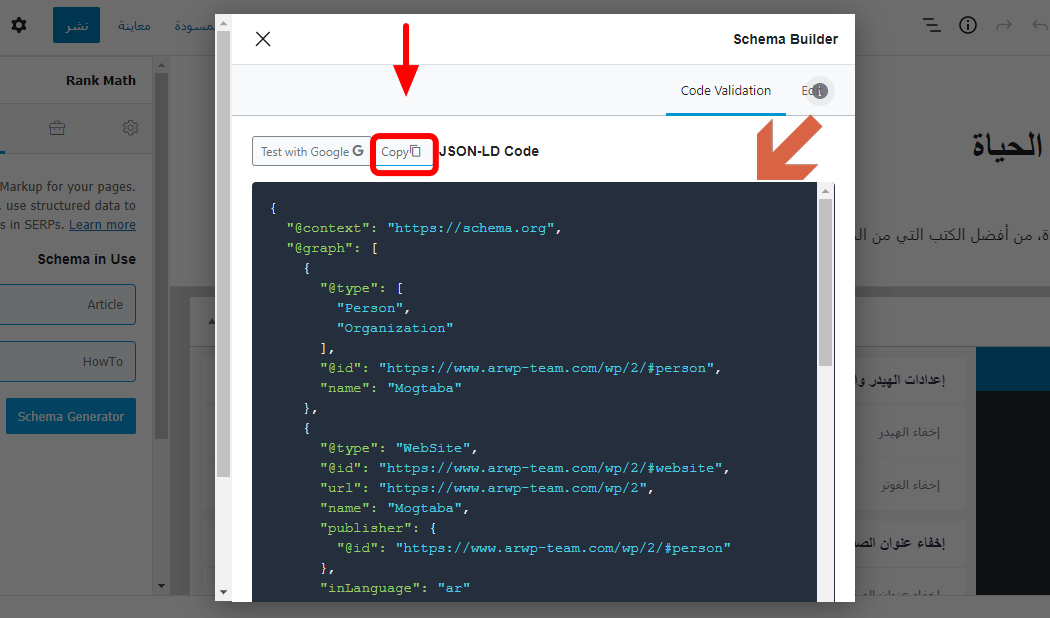Click the Copy button for JSON-LD code

point(404,152)
